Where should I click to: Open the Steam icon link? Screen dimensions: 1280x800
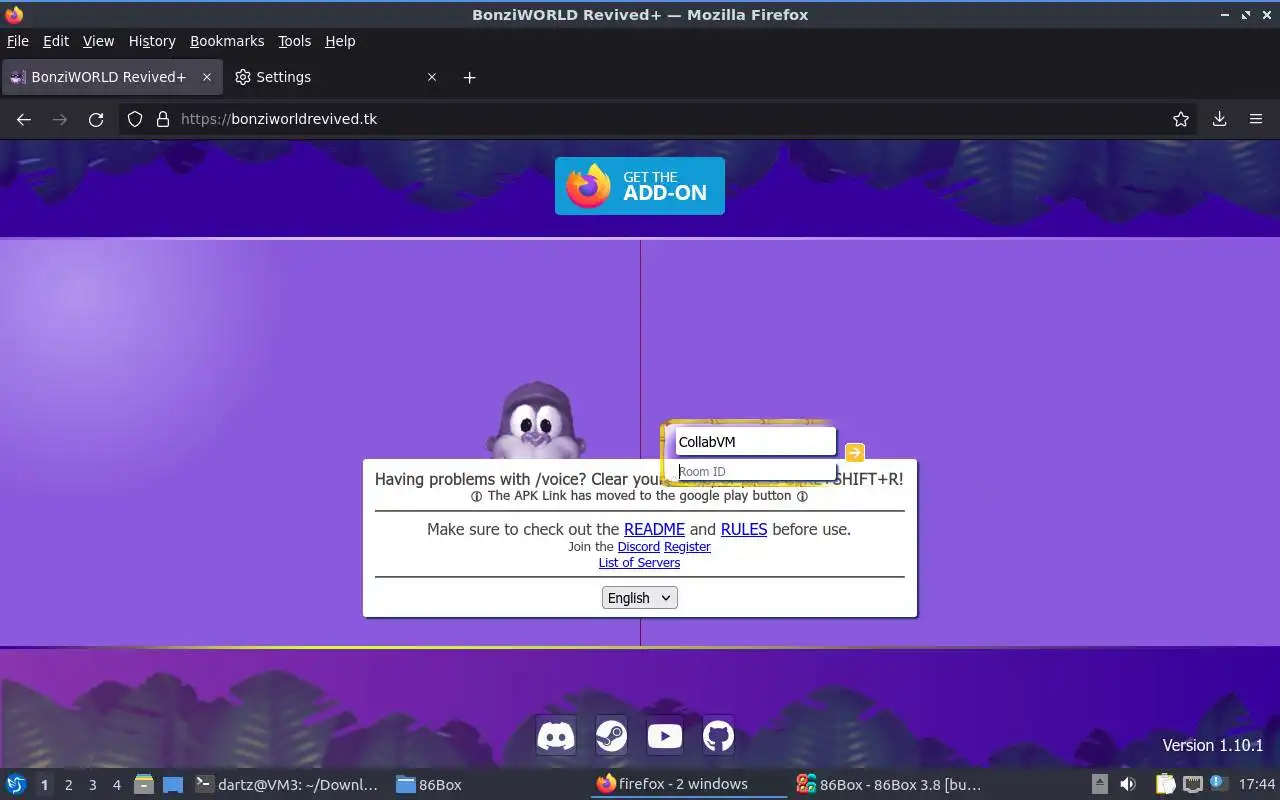coord(611,737)
